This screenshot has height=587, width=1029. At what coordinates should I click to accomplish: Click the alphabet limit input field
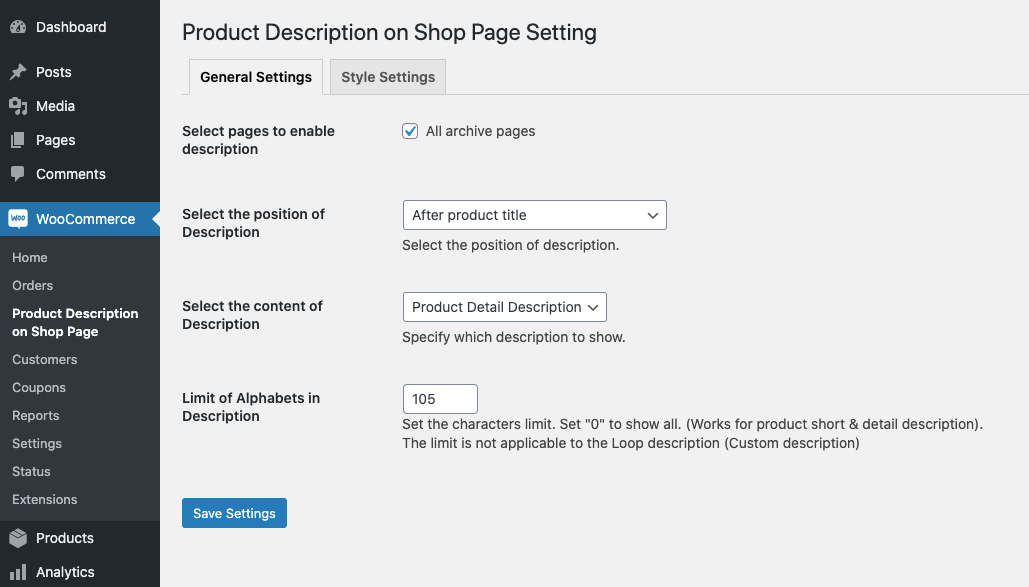click(x=439, y=398)
